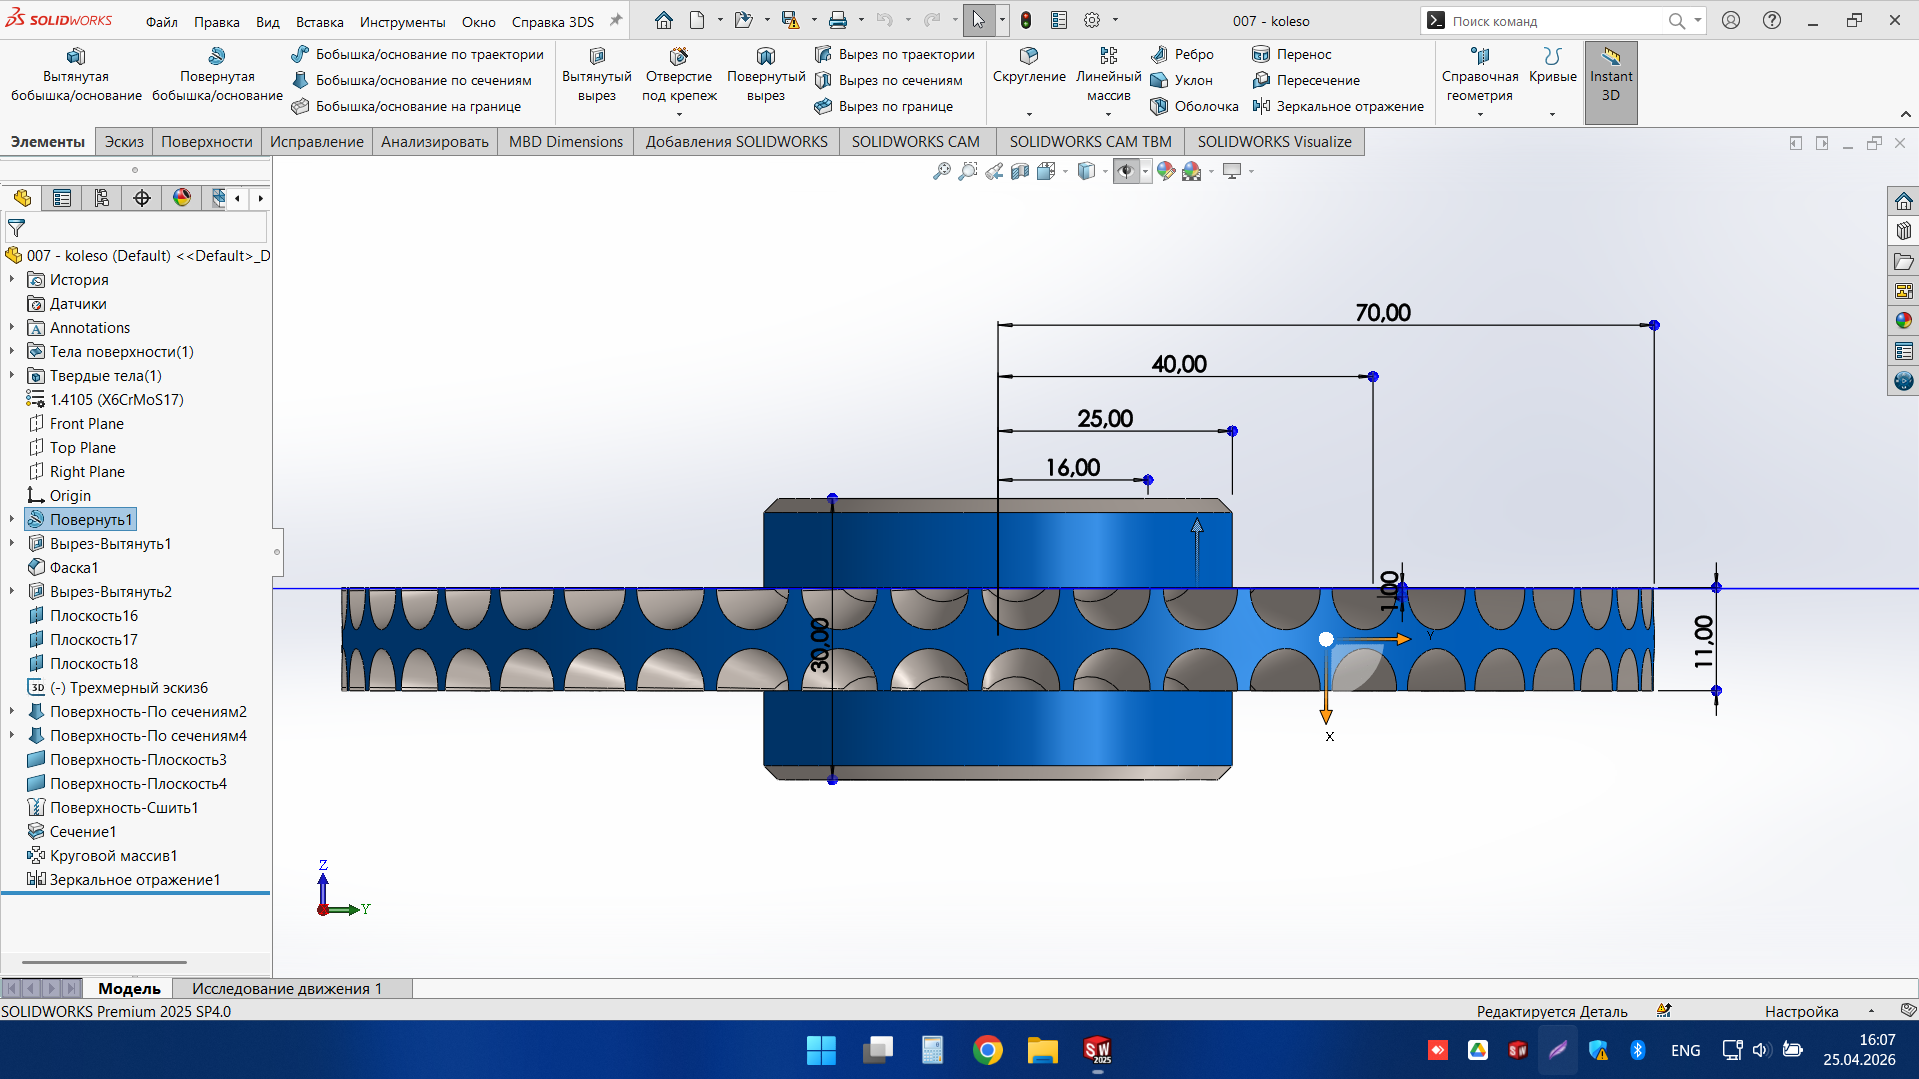The height and width of the screenshot is (1079, 1919).
Task: Expand the Повернуть1 feature
Action: (12, 520)
